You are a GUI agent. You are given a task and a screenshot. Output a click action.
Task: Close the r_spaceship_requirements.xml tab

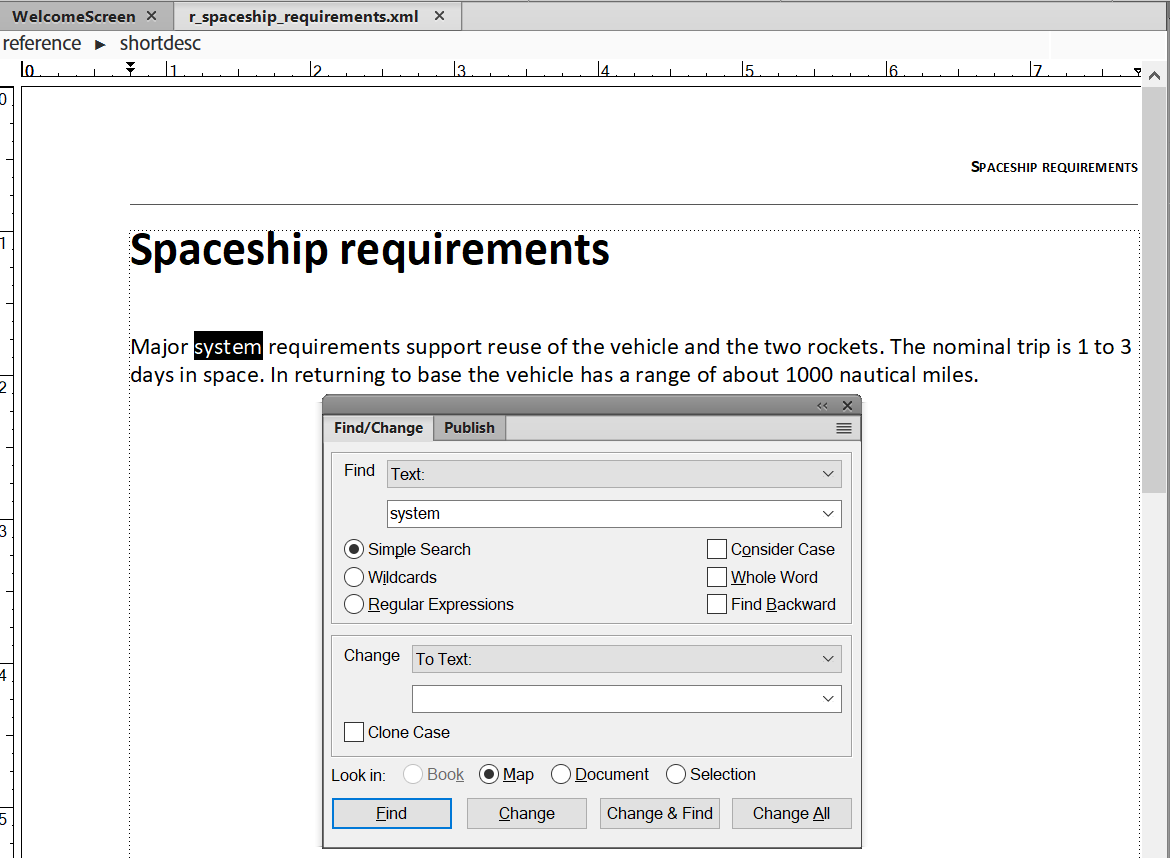[x=441, y=16]
